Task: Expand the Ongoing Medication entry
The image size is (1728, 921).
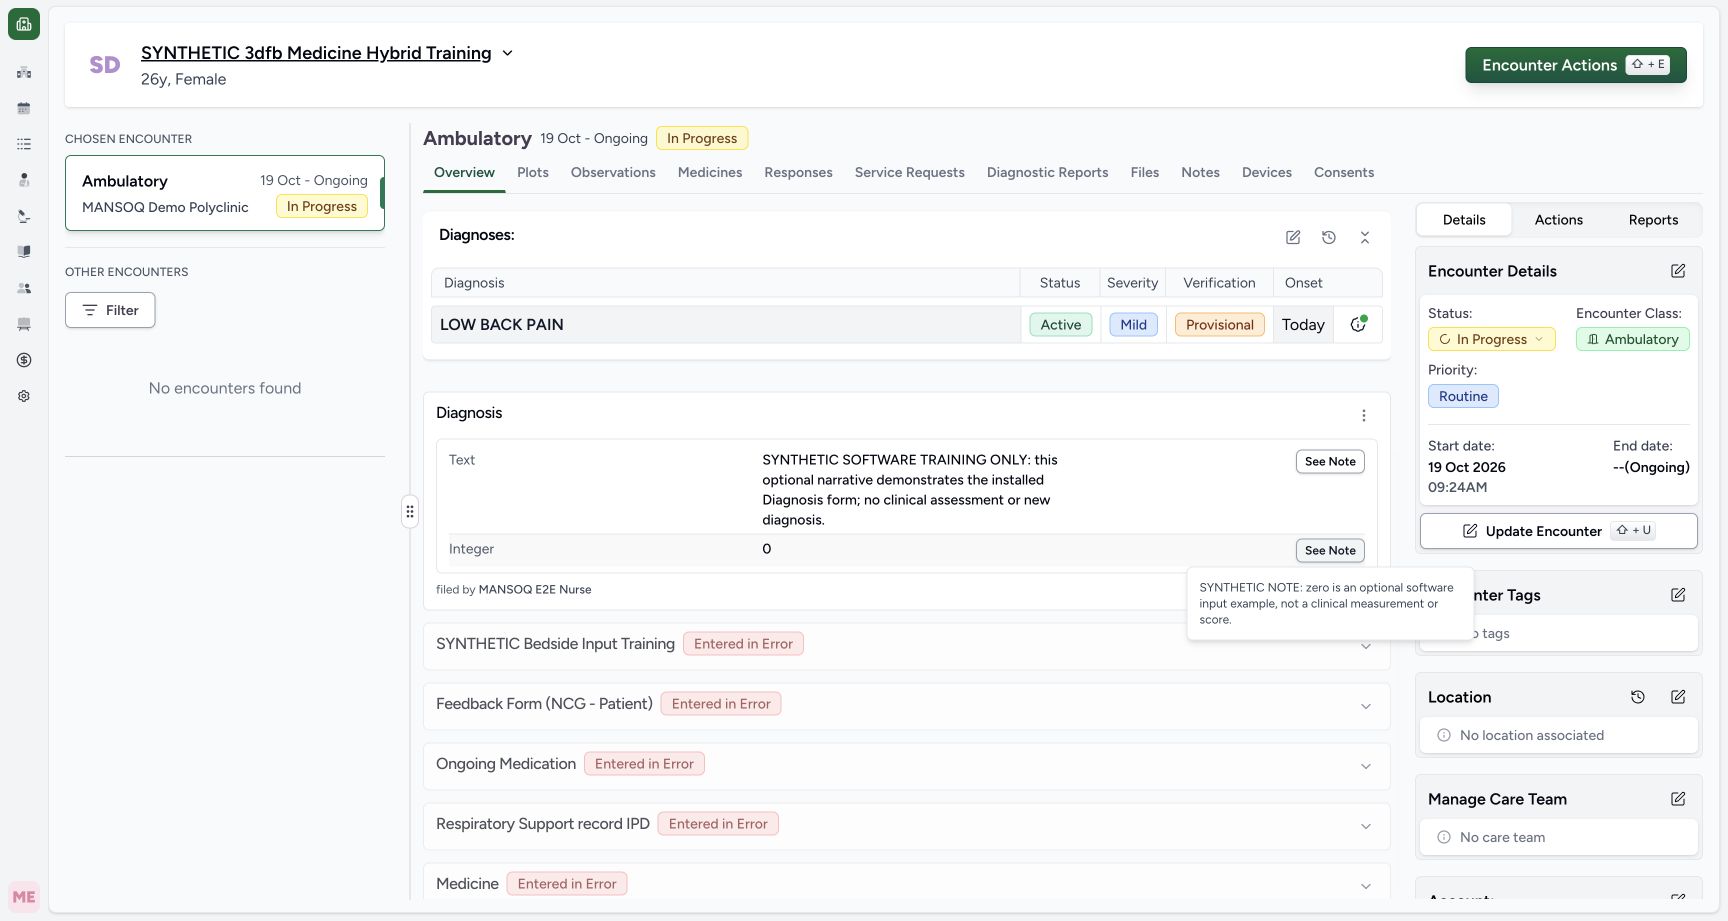Action: (1366, 766)
